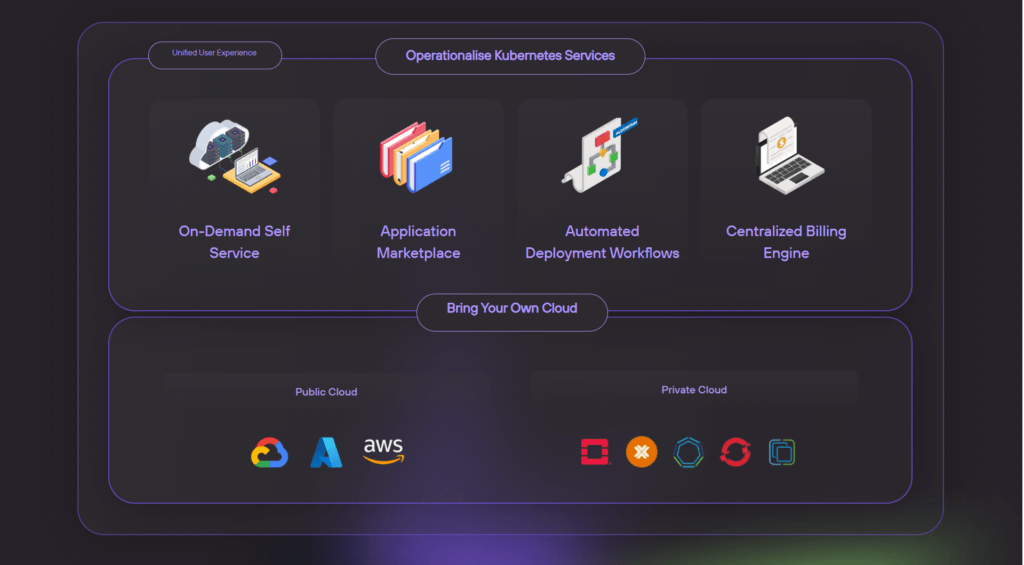Select the Bring Your Own Cloud pill
The width and height of the screenshot is (1024, 565).
pos(512,312)
